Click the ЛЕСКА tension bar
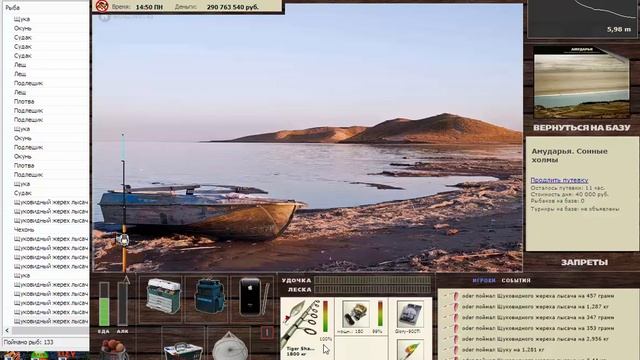Image resolution: width=640 pixels, height=360 pixels. (x=373, y=289)
